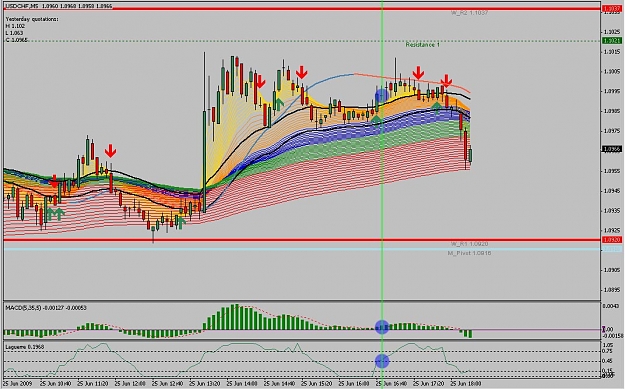Click the 1.0985 price scale label

coord(612,111)
